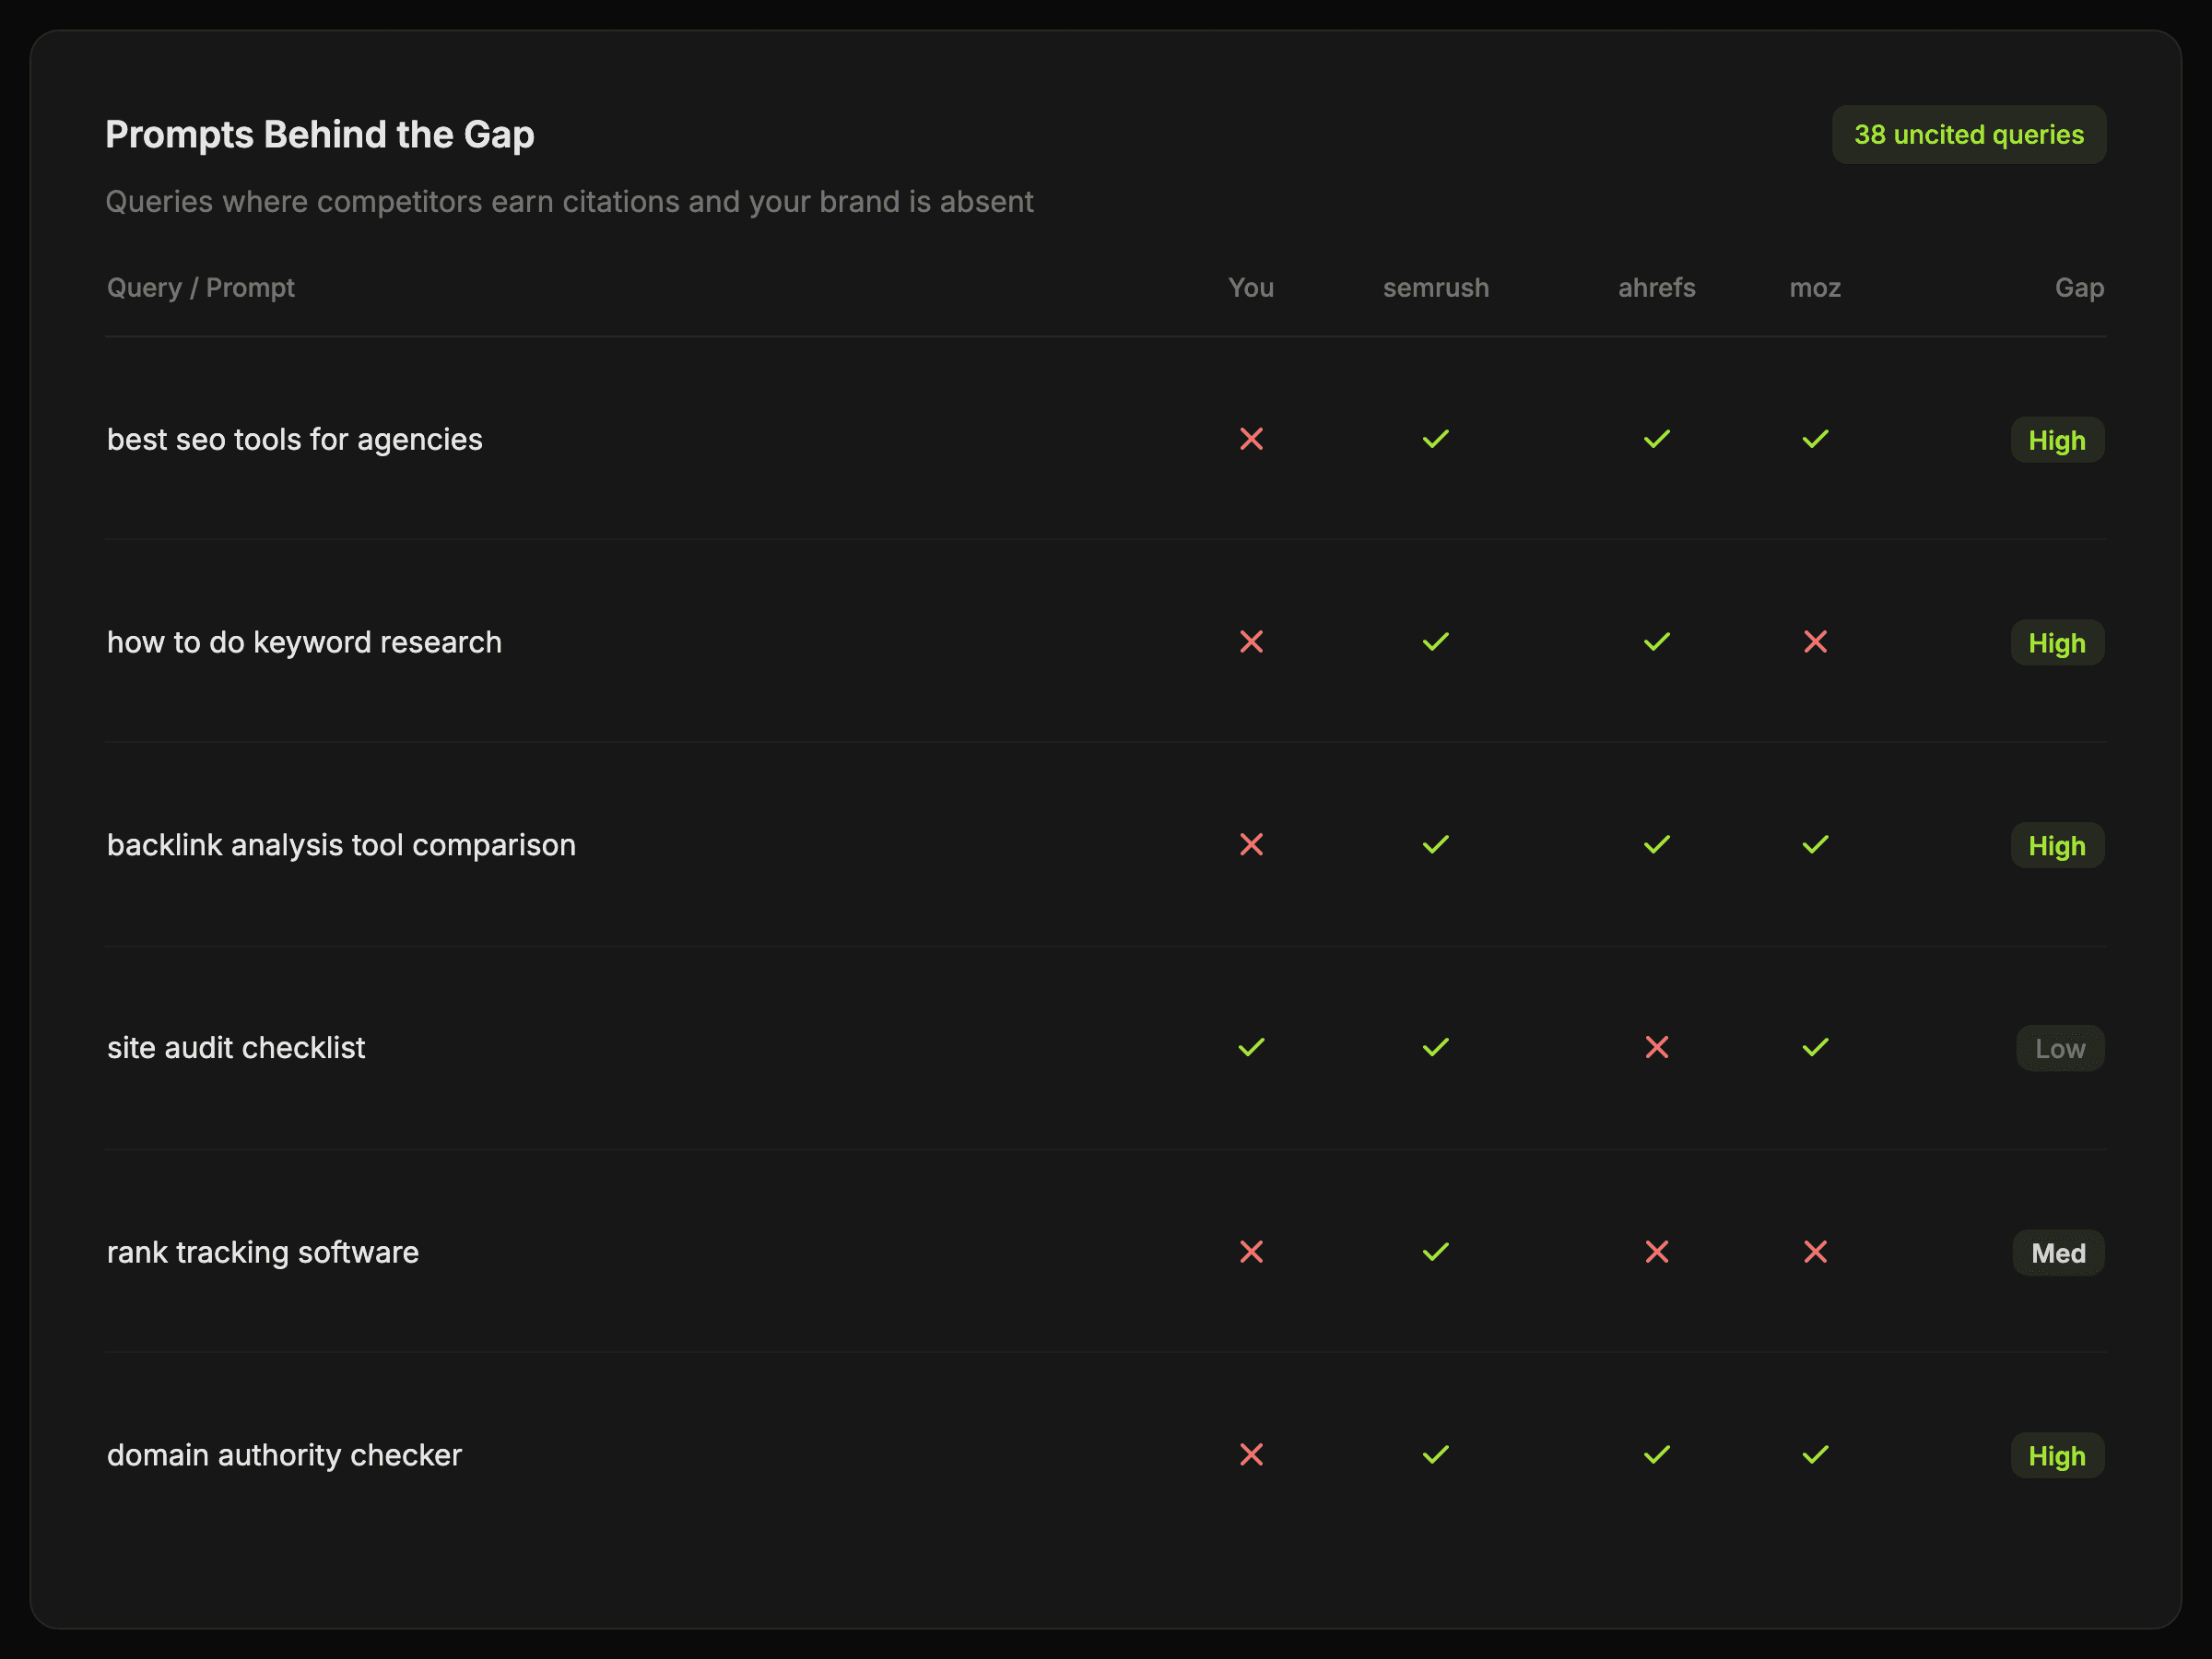Image resolution: width=2212 pixels, height=1659 pixels.
Task: Click High gap badge for best seo tools
Action: tap(2056, 440)
